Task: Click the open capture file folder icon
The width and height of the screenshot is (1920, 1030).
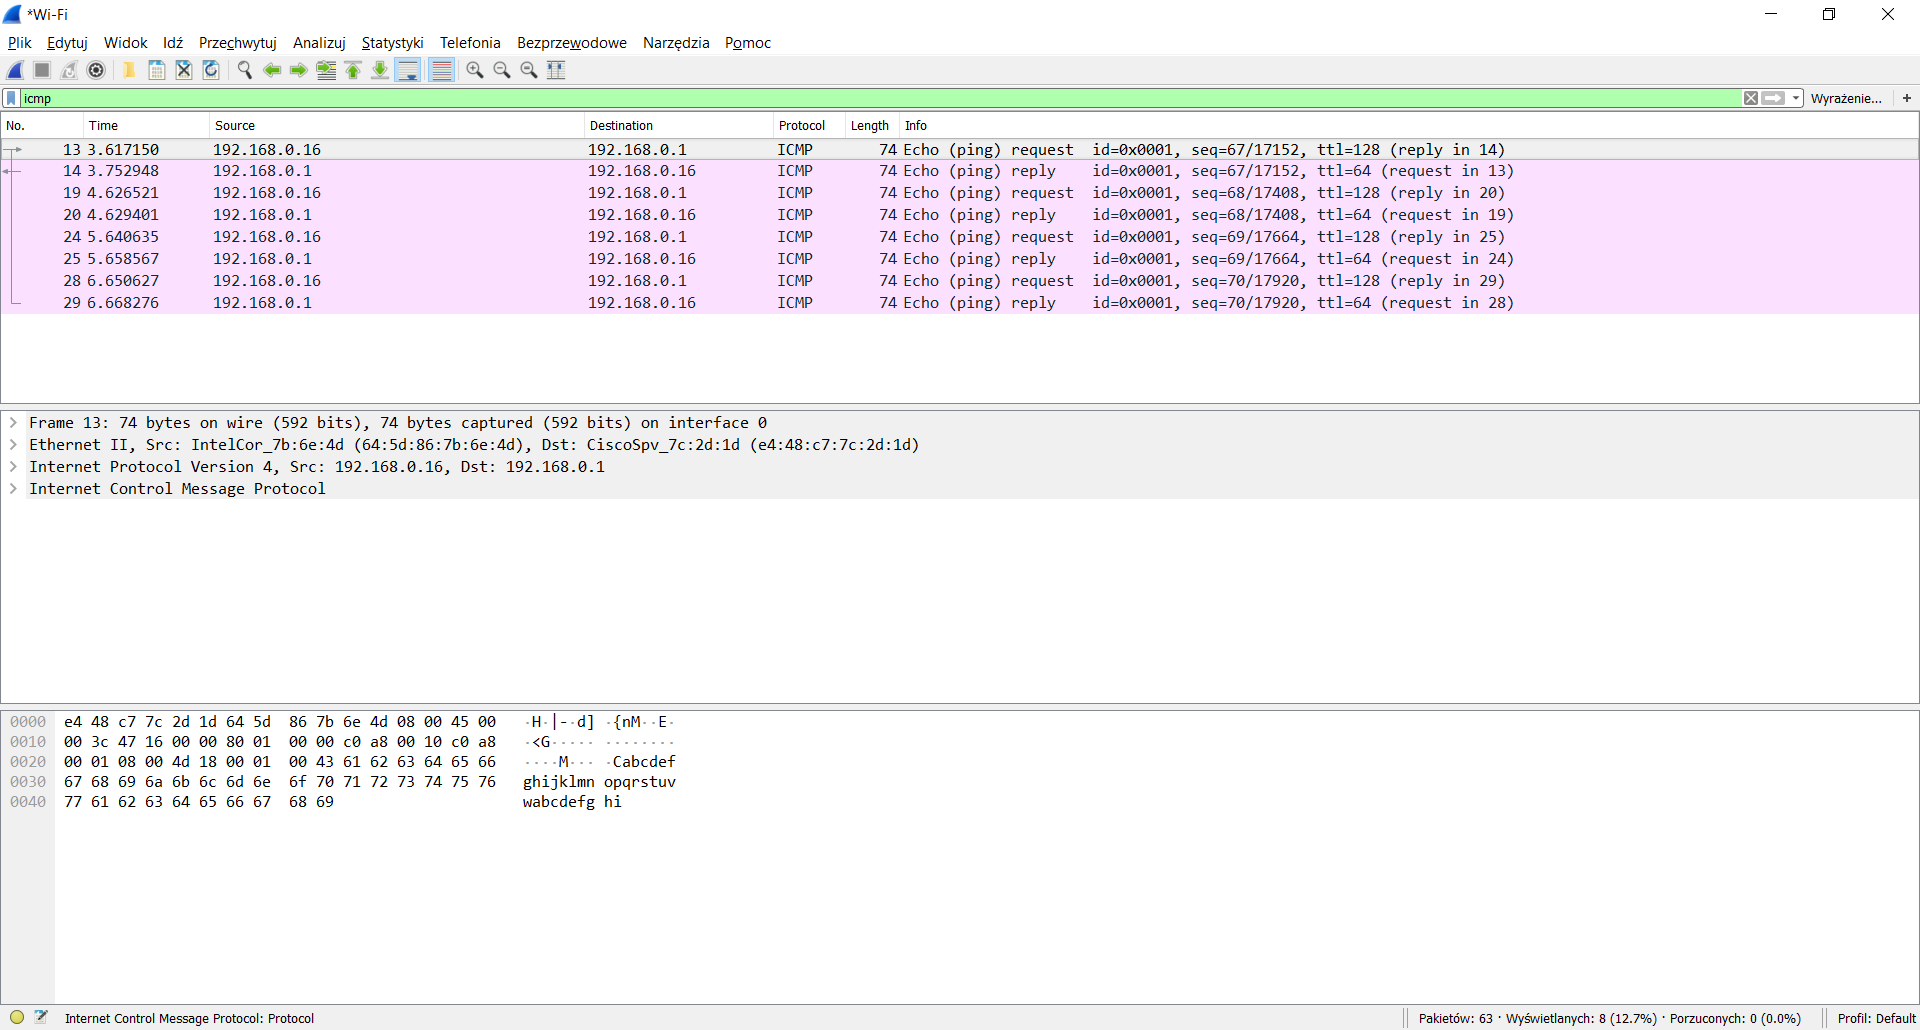Action: click(129, 70)
